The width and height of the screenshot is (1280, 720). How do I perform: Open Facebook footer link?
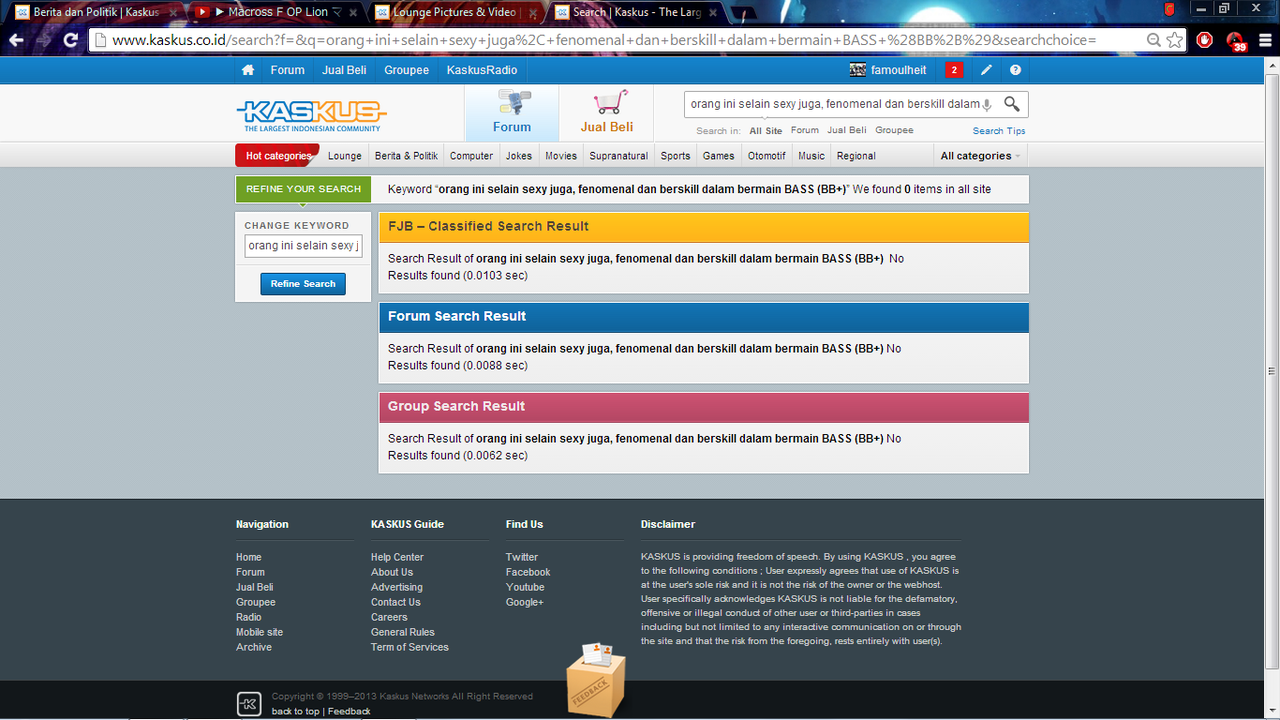[528, 572]
